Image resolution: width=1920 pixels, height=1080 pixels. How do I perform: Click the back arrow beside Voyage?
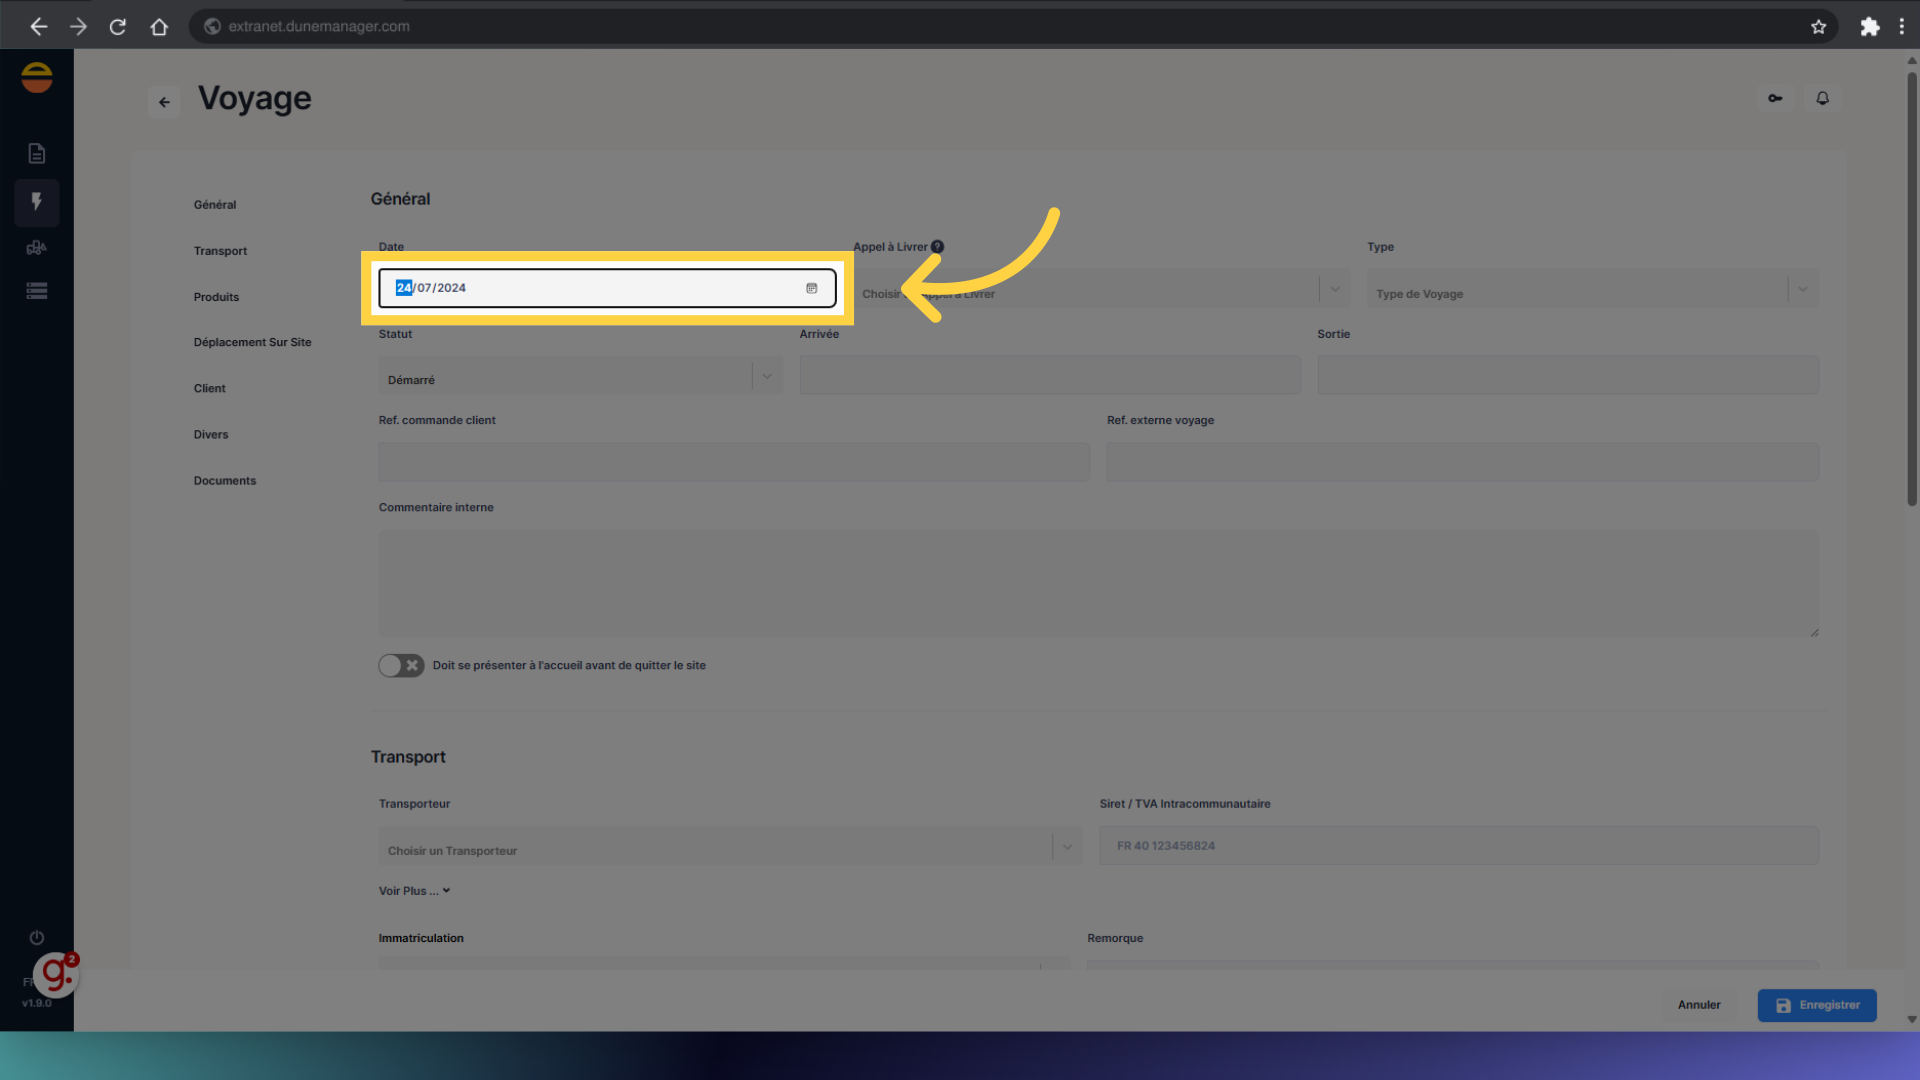(x=164, y=102)
